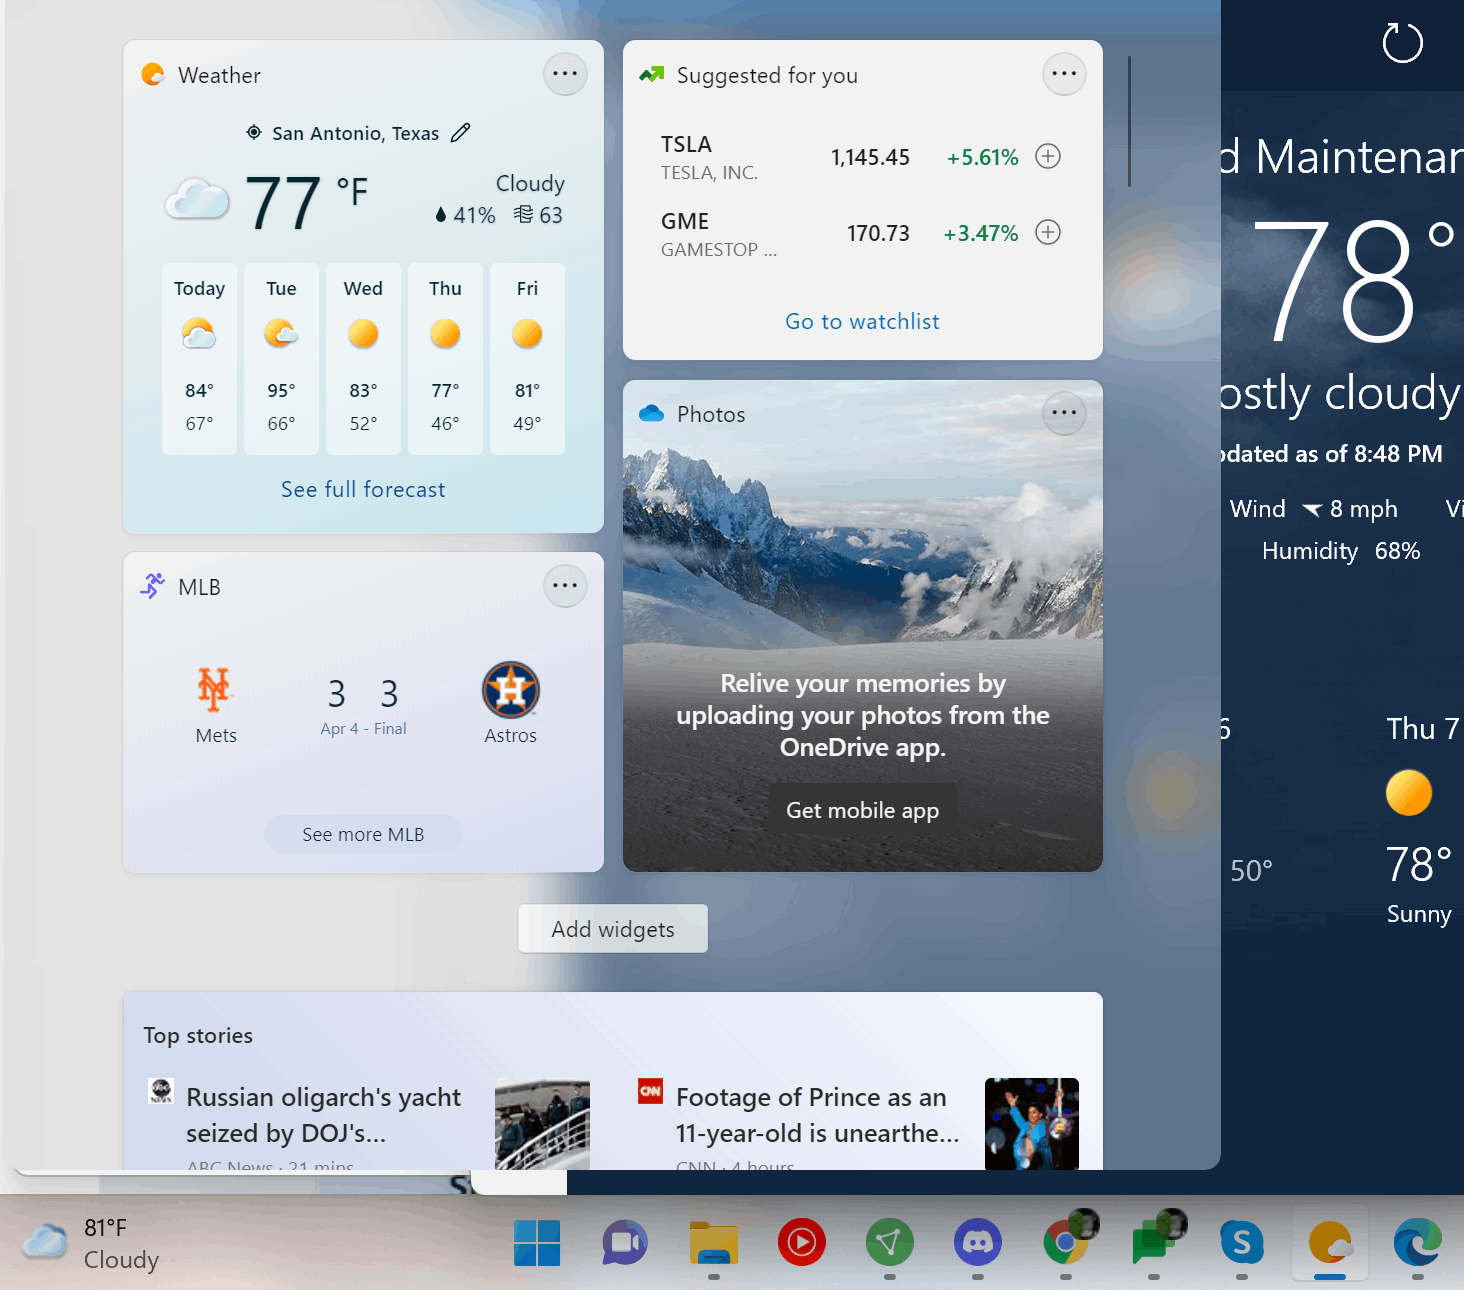Click GME Gamestop stock row
Image resolution: width=1464 pixels, height=1290 pixels.
tap(860, 234)
